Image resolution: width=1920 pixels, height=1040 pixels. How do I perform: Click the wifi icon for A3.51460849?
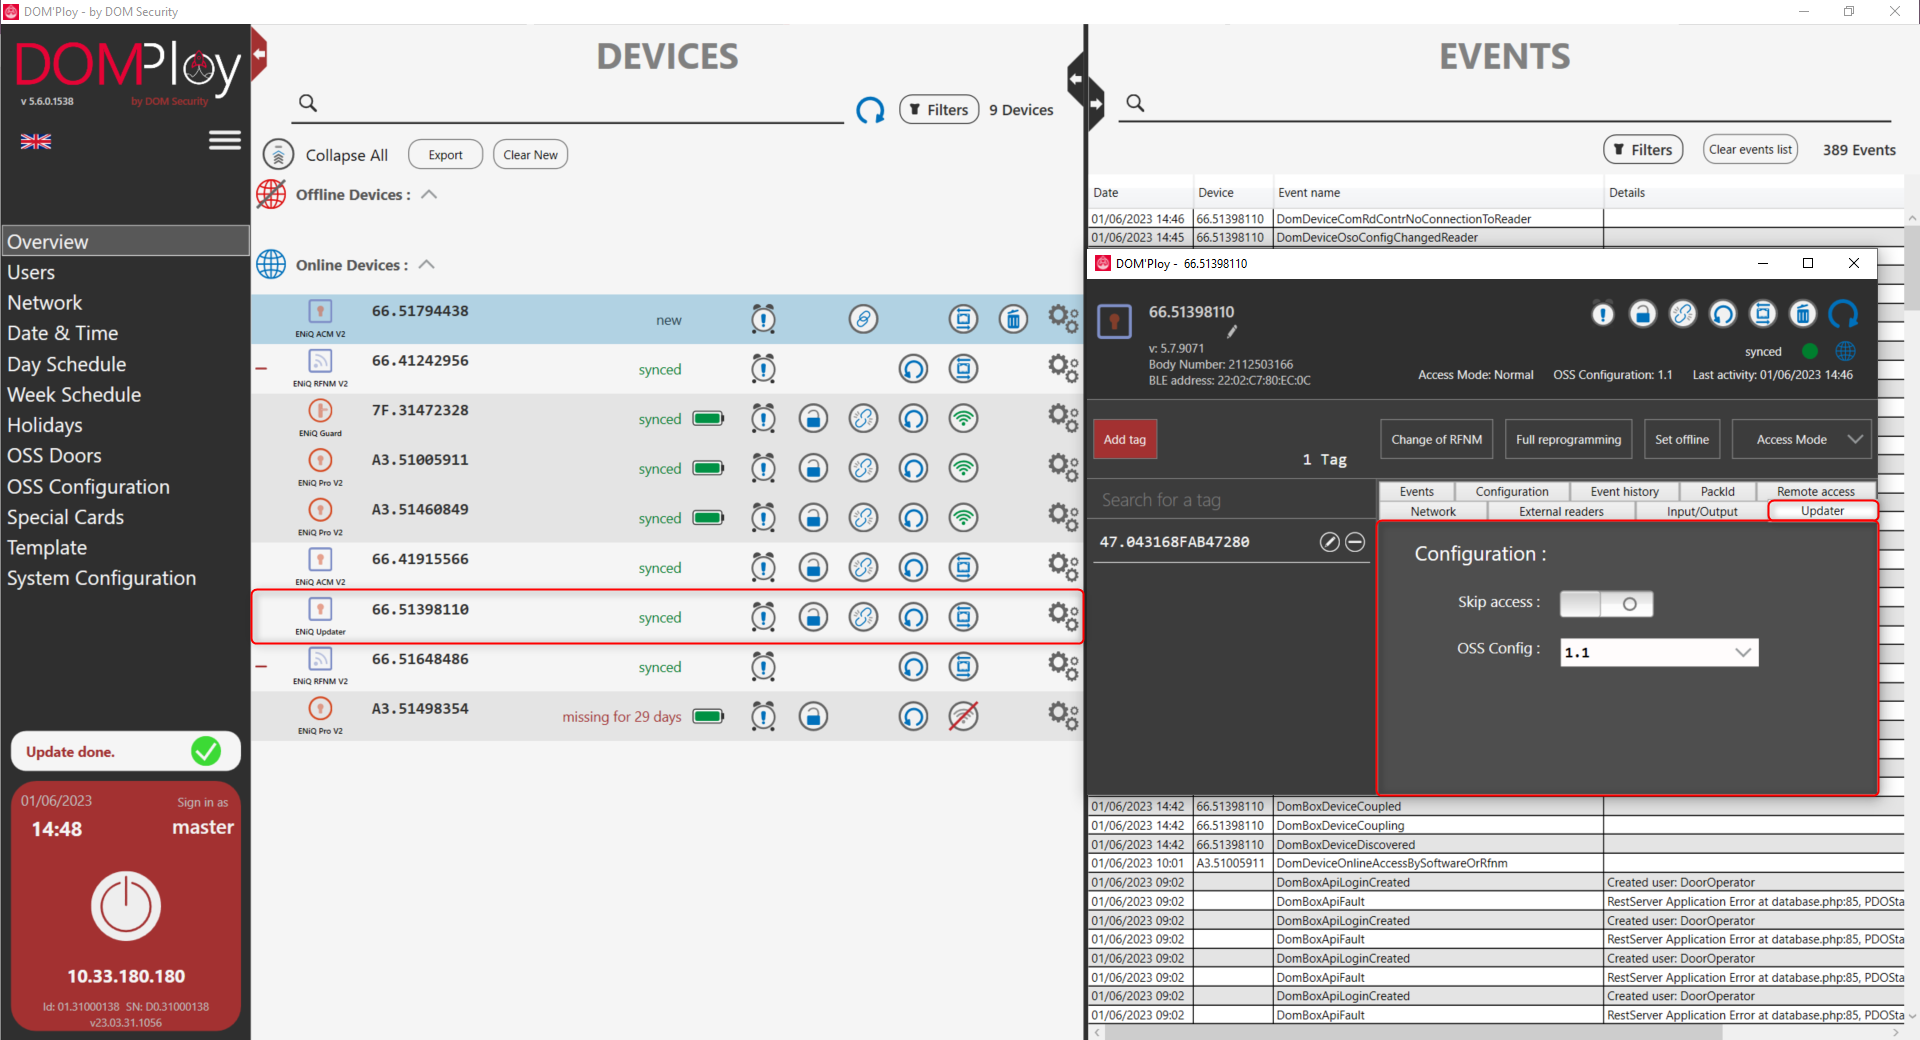963,518
